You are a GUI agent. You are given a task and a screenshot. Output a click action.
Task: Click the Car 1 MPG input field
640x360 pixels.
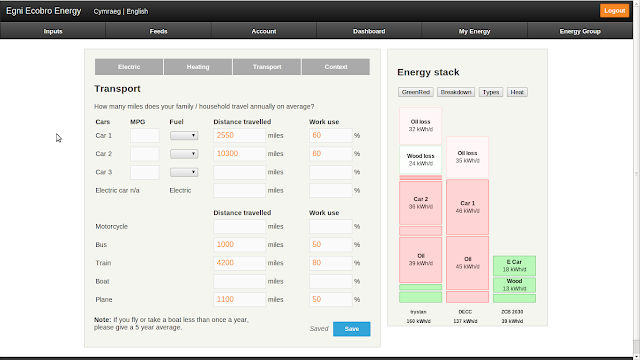click(x=144, y=136)
